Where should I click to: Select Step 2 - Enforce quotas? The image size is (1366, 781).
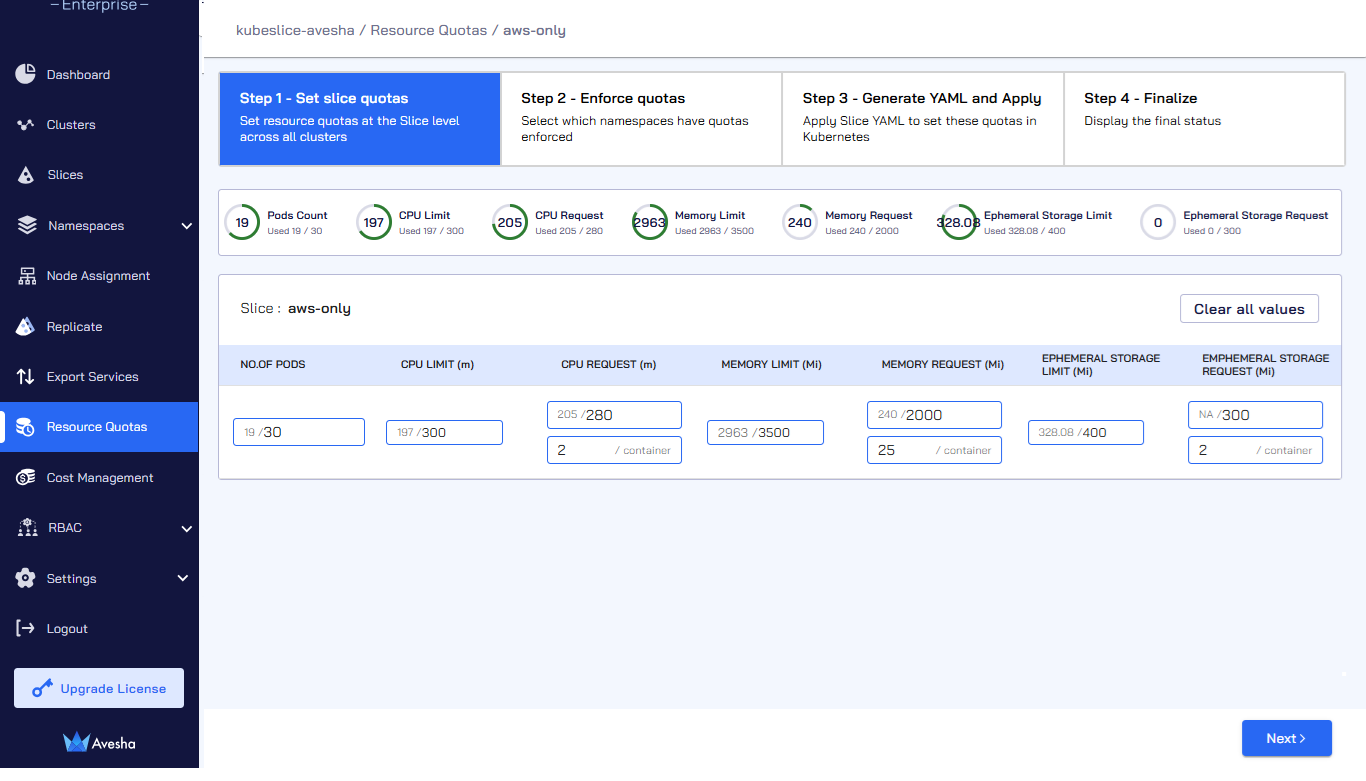point(641,118)
